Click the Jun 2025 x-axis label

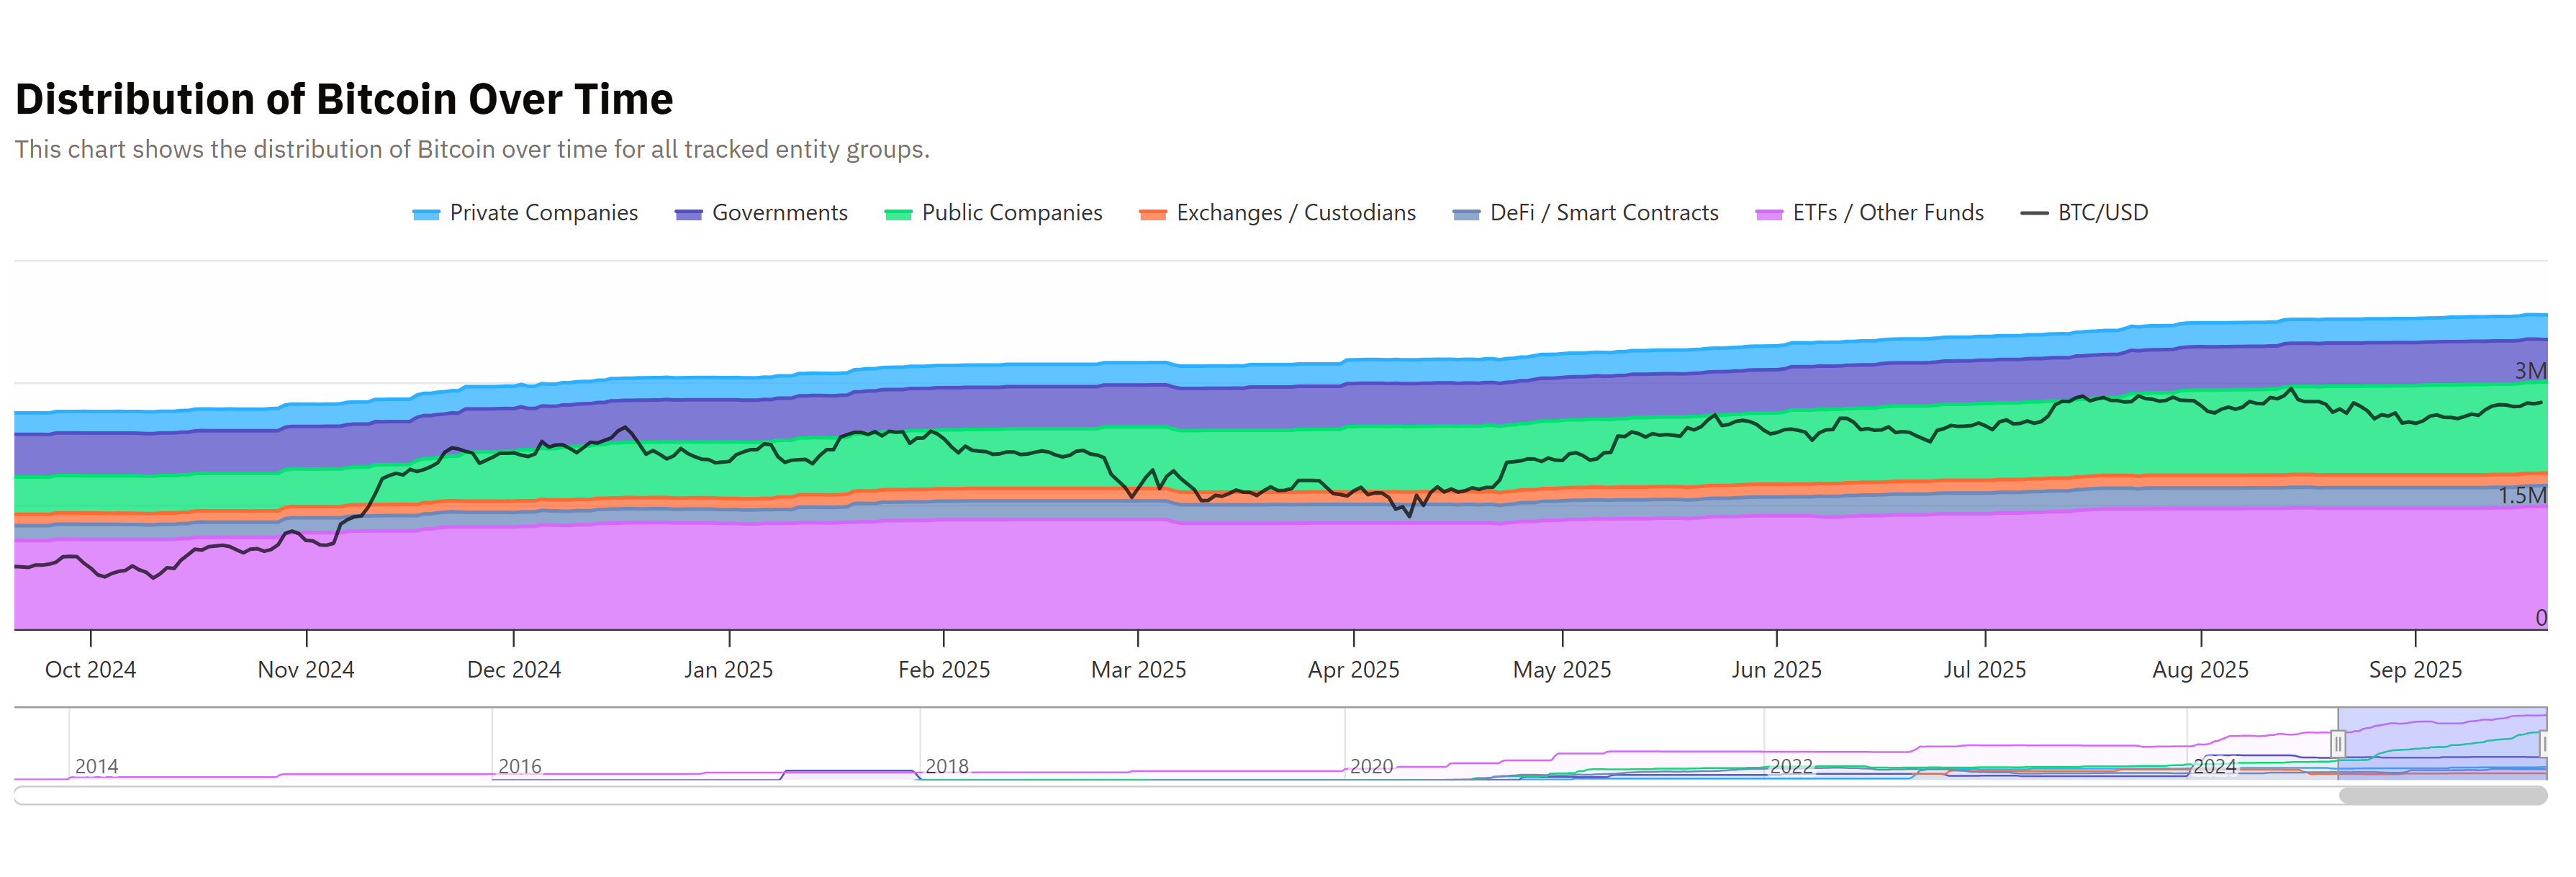pyautogui.click(x=1776, y=670)
